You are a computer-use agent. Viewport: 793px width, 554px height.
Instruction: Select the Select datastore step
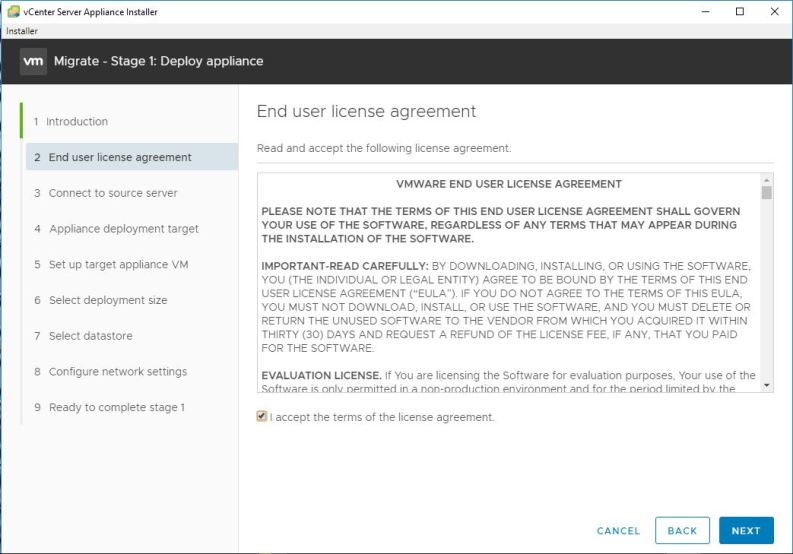click(90, 336)
